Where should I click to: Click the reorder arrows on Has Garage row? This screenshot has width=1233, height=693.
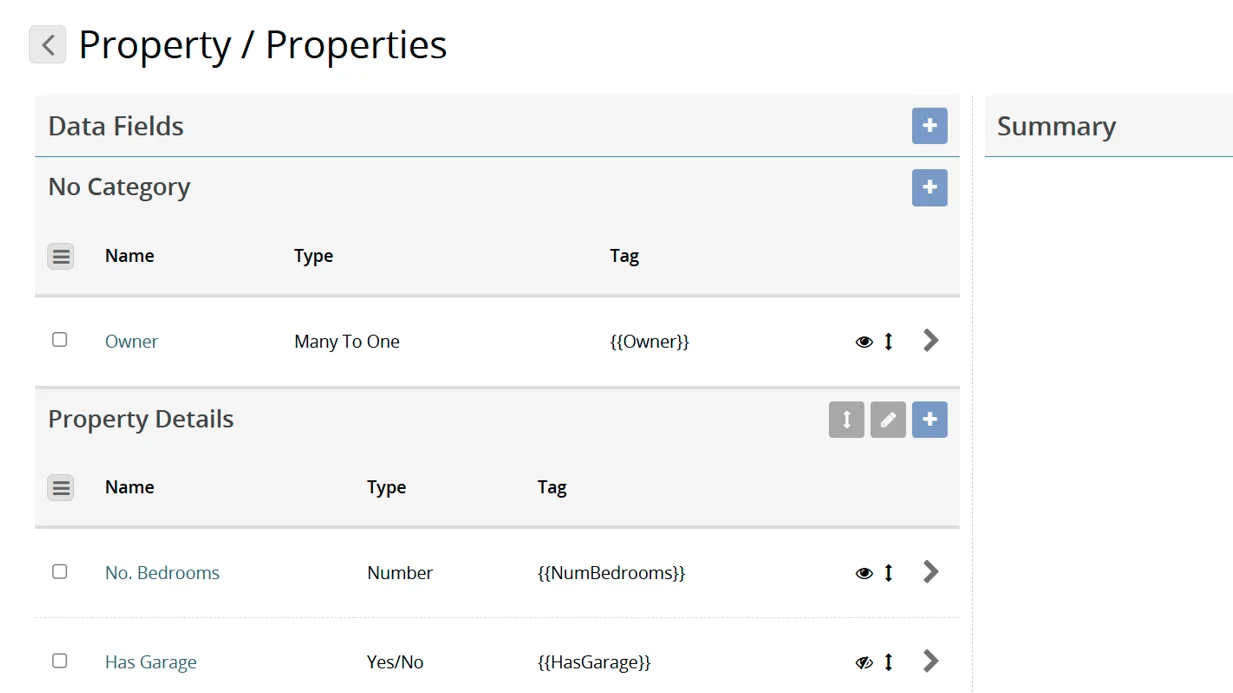coord(888,662)
